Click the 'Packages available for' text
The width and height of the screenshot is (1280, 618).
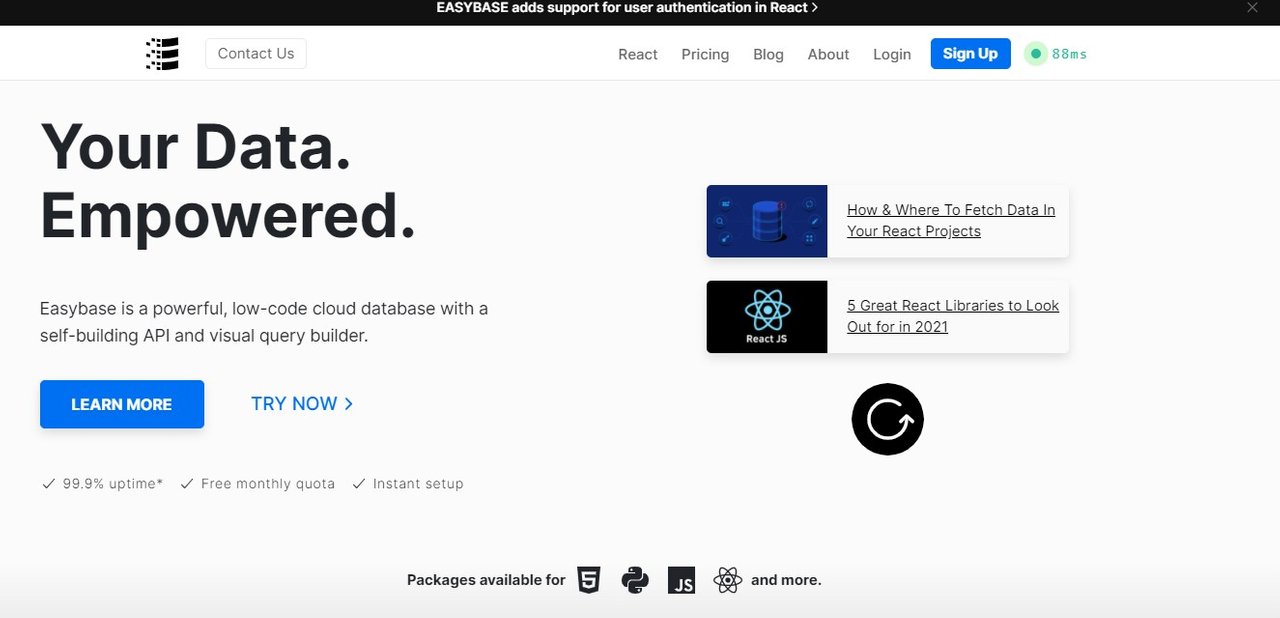486,580
